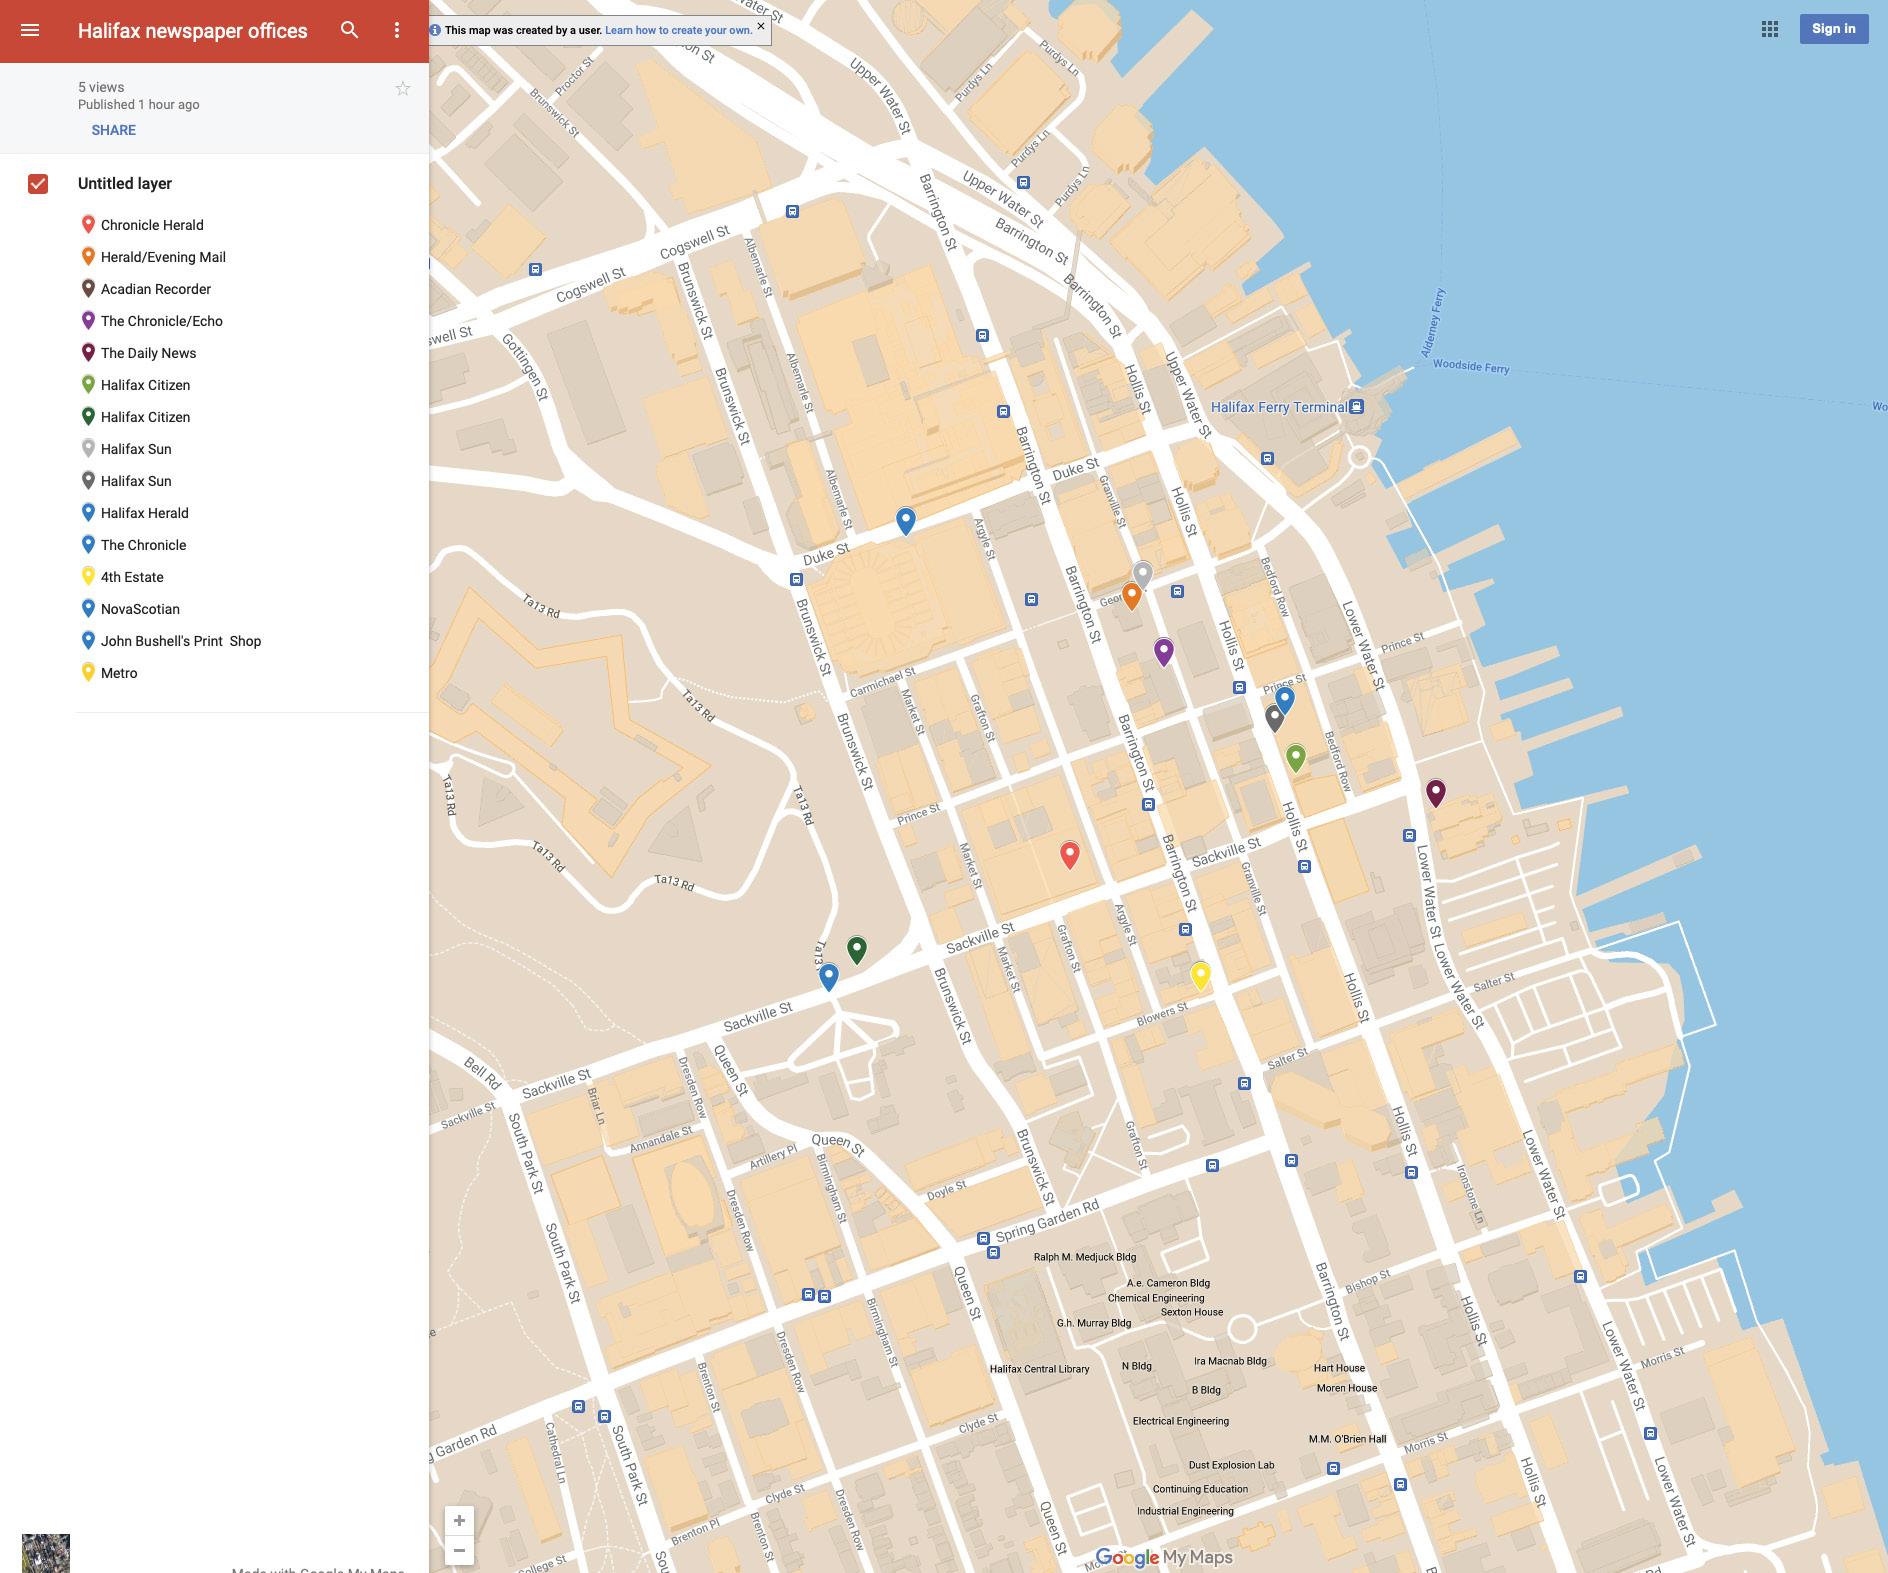Select 'Acadian Recorder' in the layer list

[156, 289]
